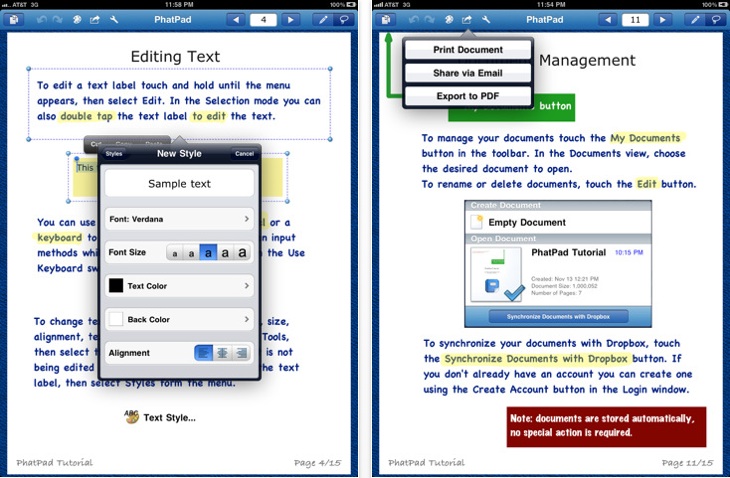Select lasso selection tool on right screen
The height and width of the screenshot is (478, 730).
(716, 20)
